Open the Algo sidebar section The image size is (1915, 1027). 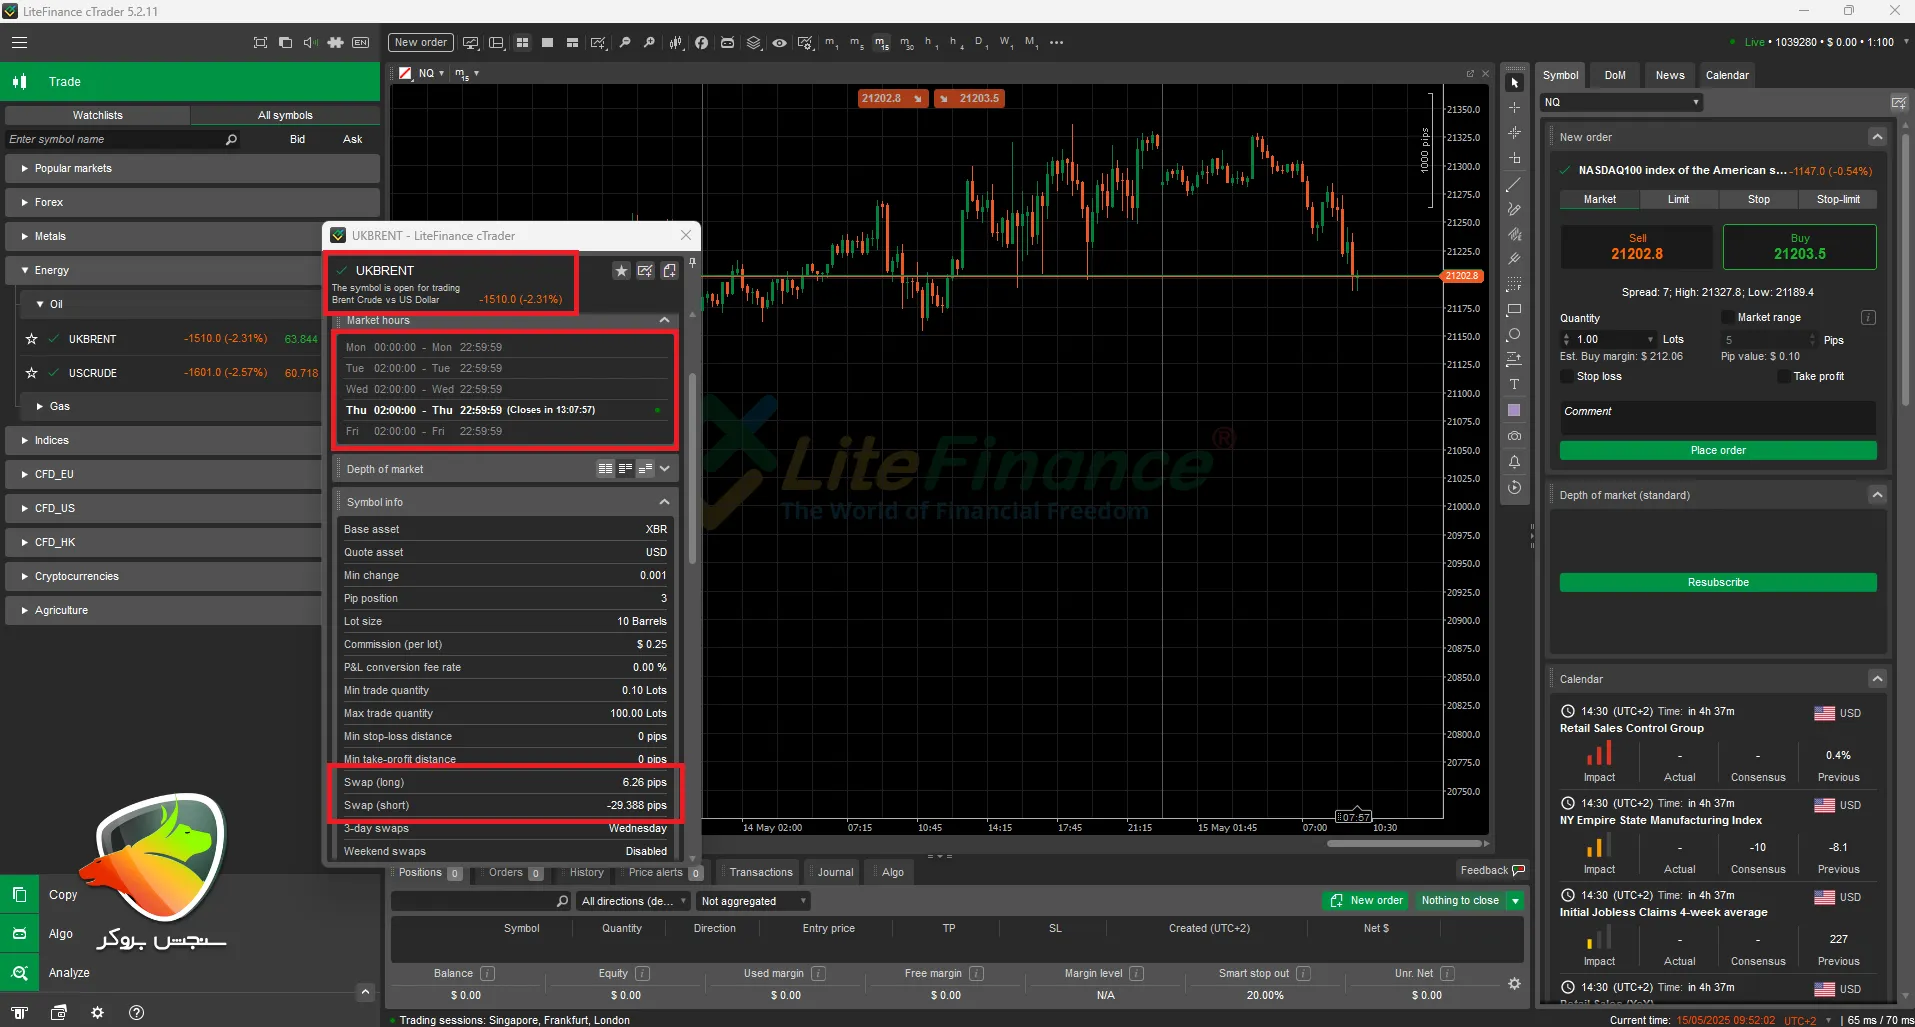click(60, 933)
